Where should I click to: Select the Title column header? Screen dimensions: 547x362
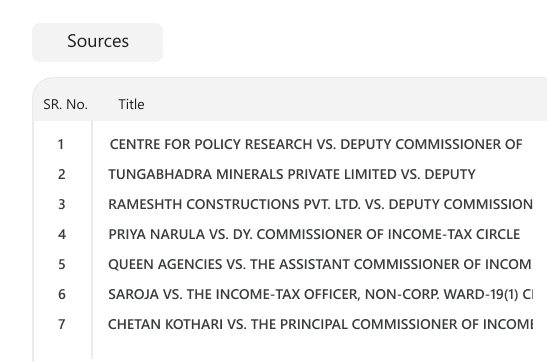click(131, 104)
